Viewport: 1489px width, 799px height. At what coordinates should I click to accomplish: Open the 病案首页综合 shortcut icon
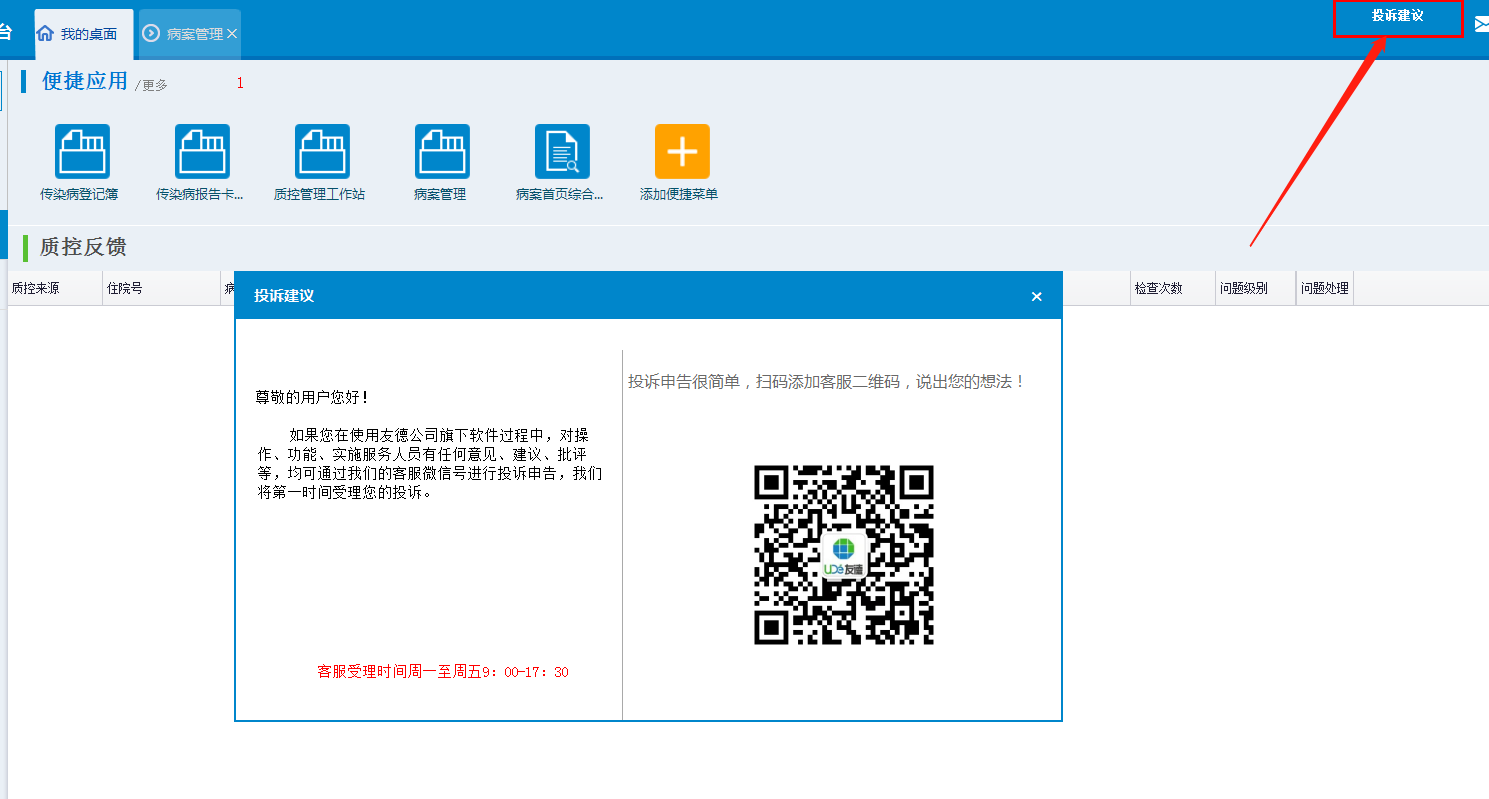[562, 151]
